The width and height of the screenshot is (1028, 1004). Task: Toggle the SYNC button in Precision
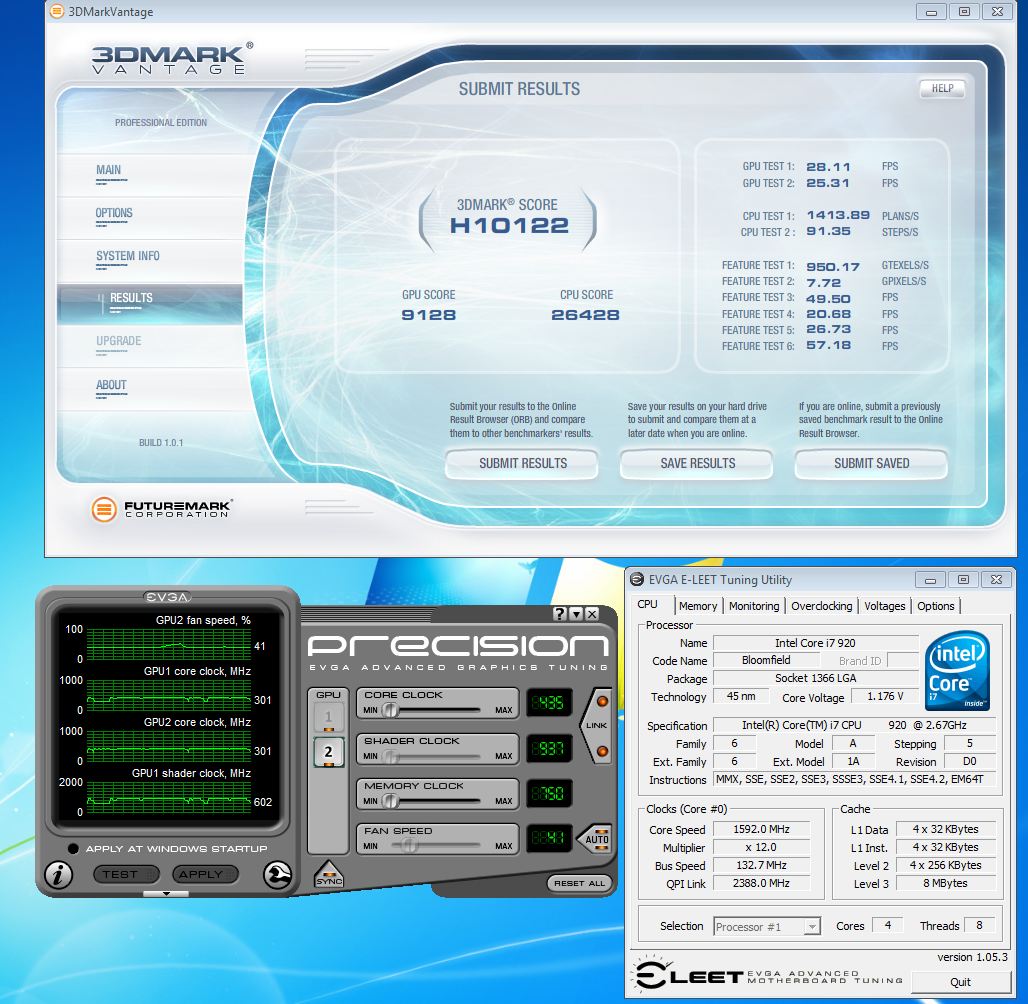point(328,875)
